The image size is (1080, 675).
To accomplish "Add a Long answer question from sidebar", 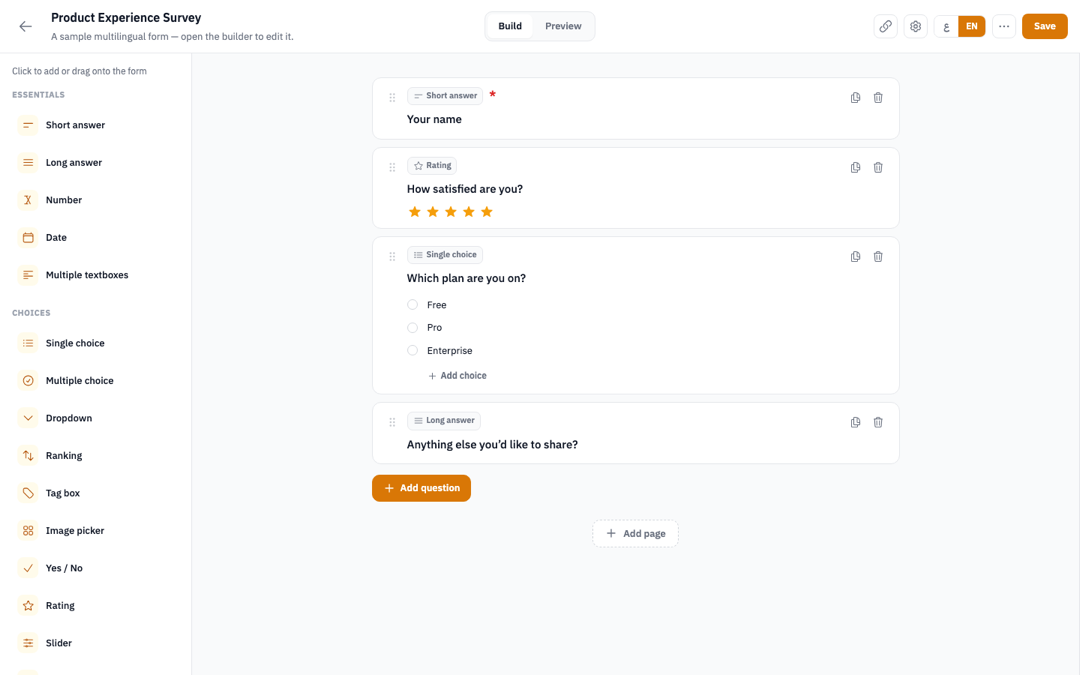I will tap(95, 163).
